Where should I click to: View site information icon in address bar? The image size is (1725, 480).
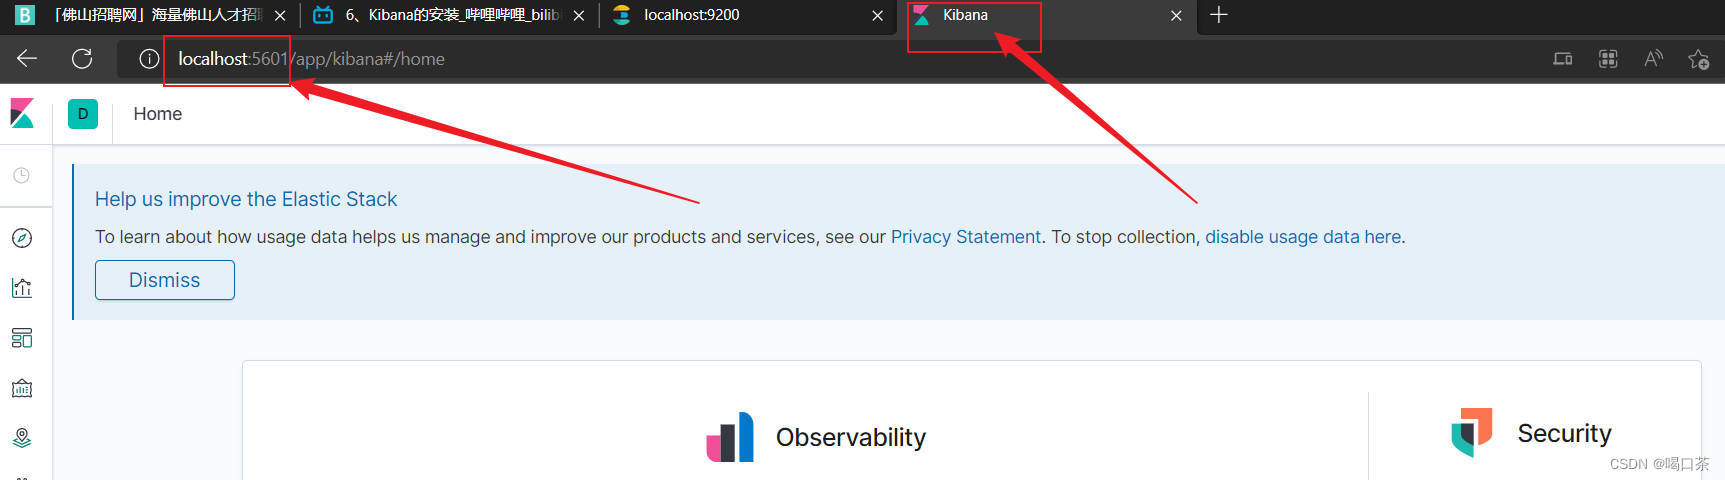(149, 59)
